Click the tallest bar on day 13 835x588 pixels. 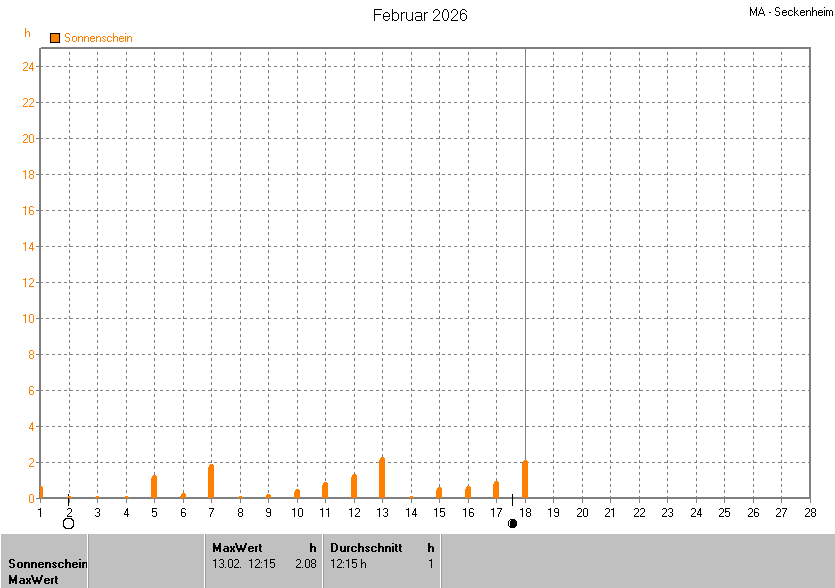click(382, 478)
